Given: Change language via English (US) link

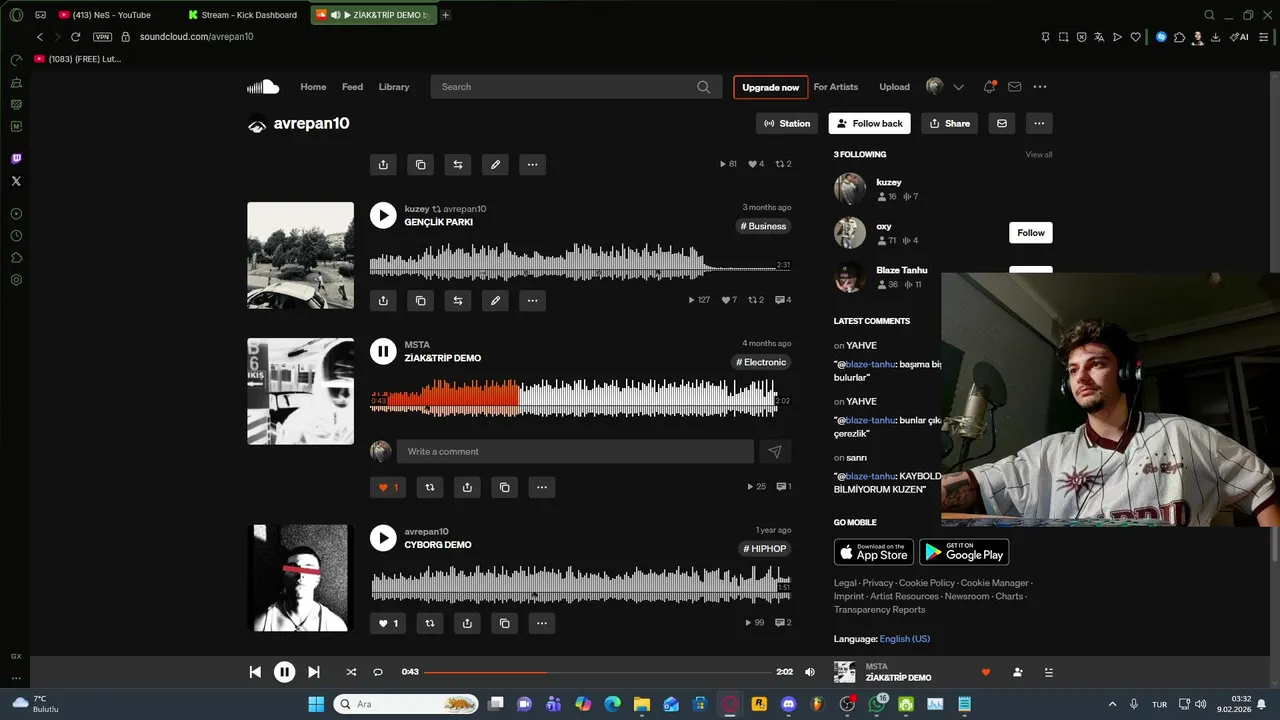Looking at the screenshot, I should (x=905, y=639).
